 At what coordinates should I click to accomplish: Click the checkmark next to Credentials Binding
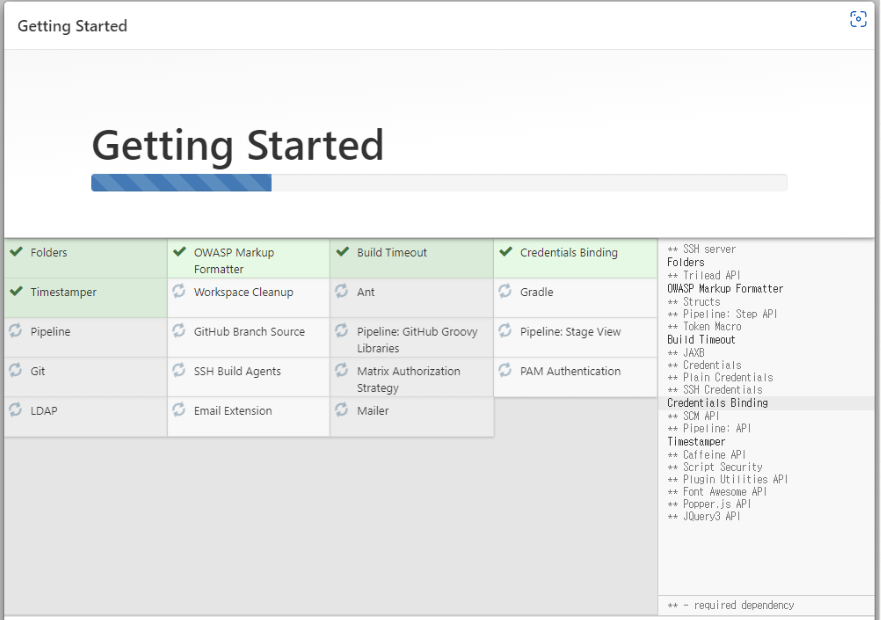(x=506, y=251)
